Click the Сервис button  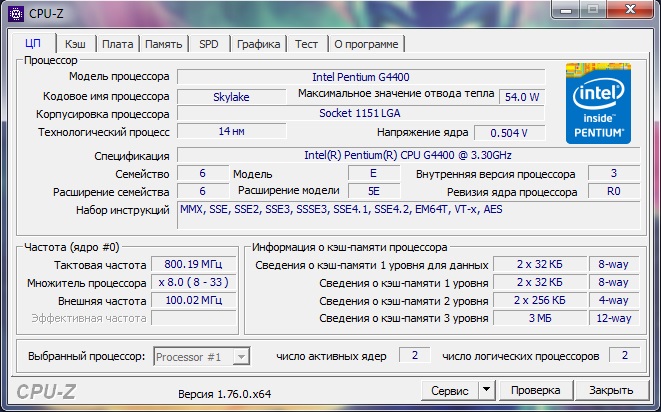coord(450,390)
